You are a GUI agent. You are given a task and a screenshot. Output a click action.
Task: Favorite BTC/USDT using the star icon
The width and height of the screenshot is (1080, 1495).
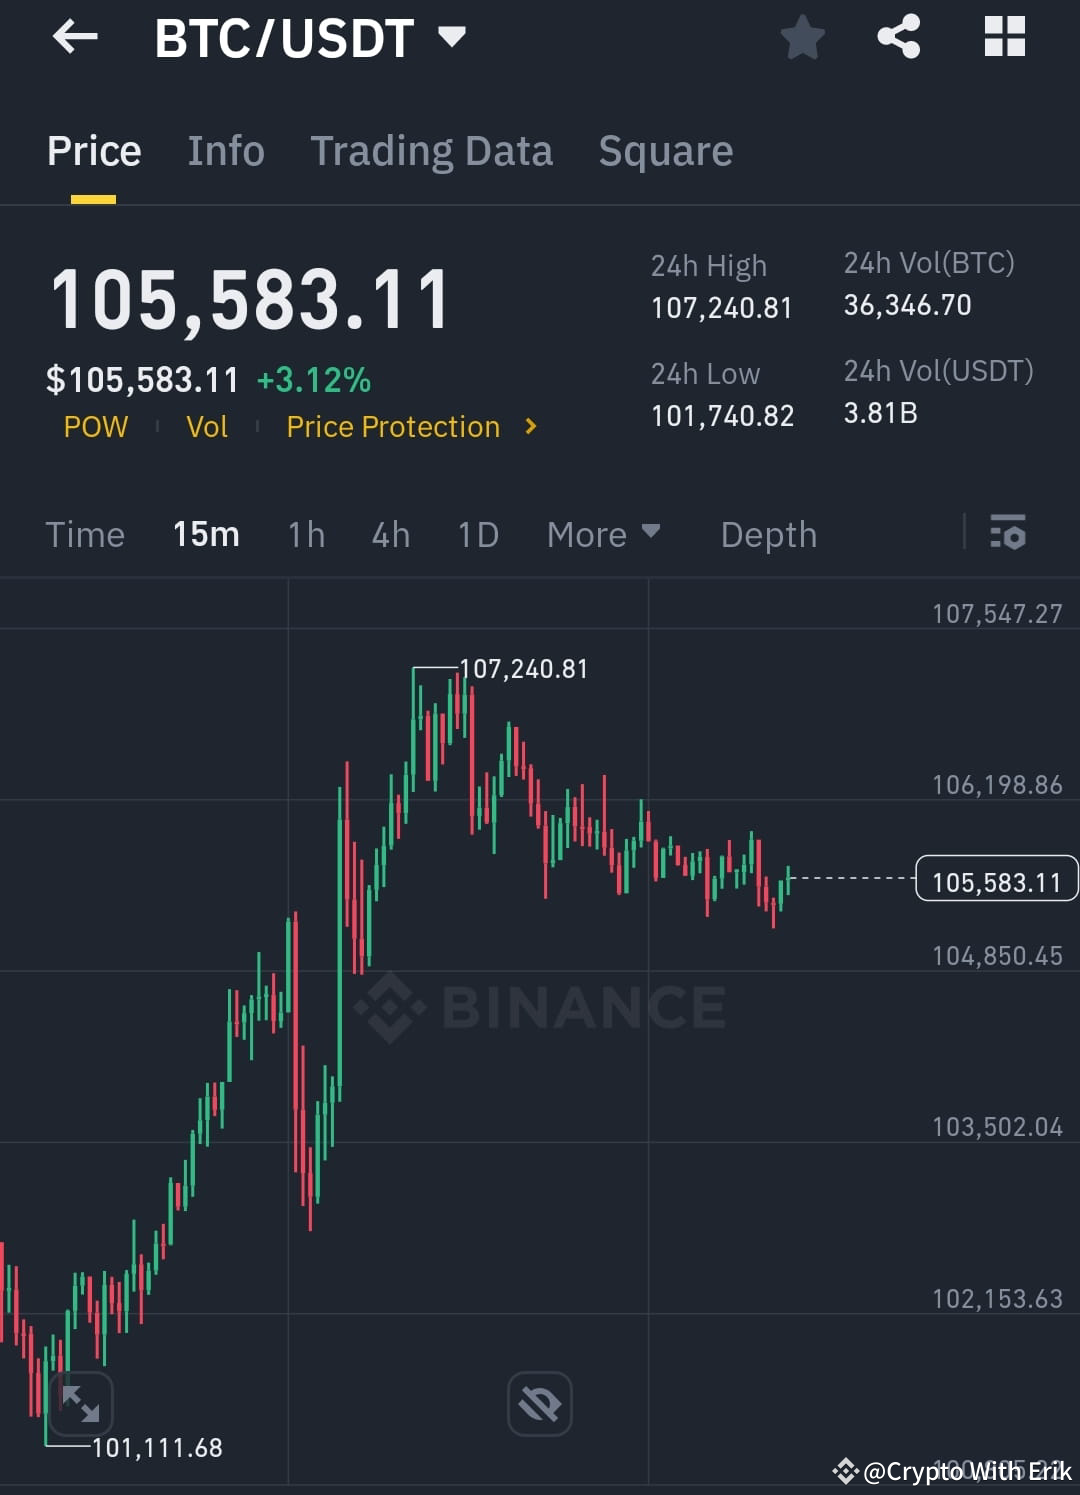[802, 37]
